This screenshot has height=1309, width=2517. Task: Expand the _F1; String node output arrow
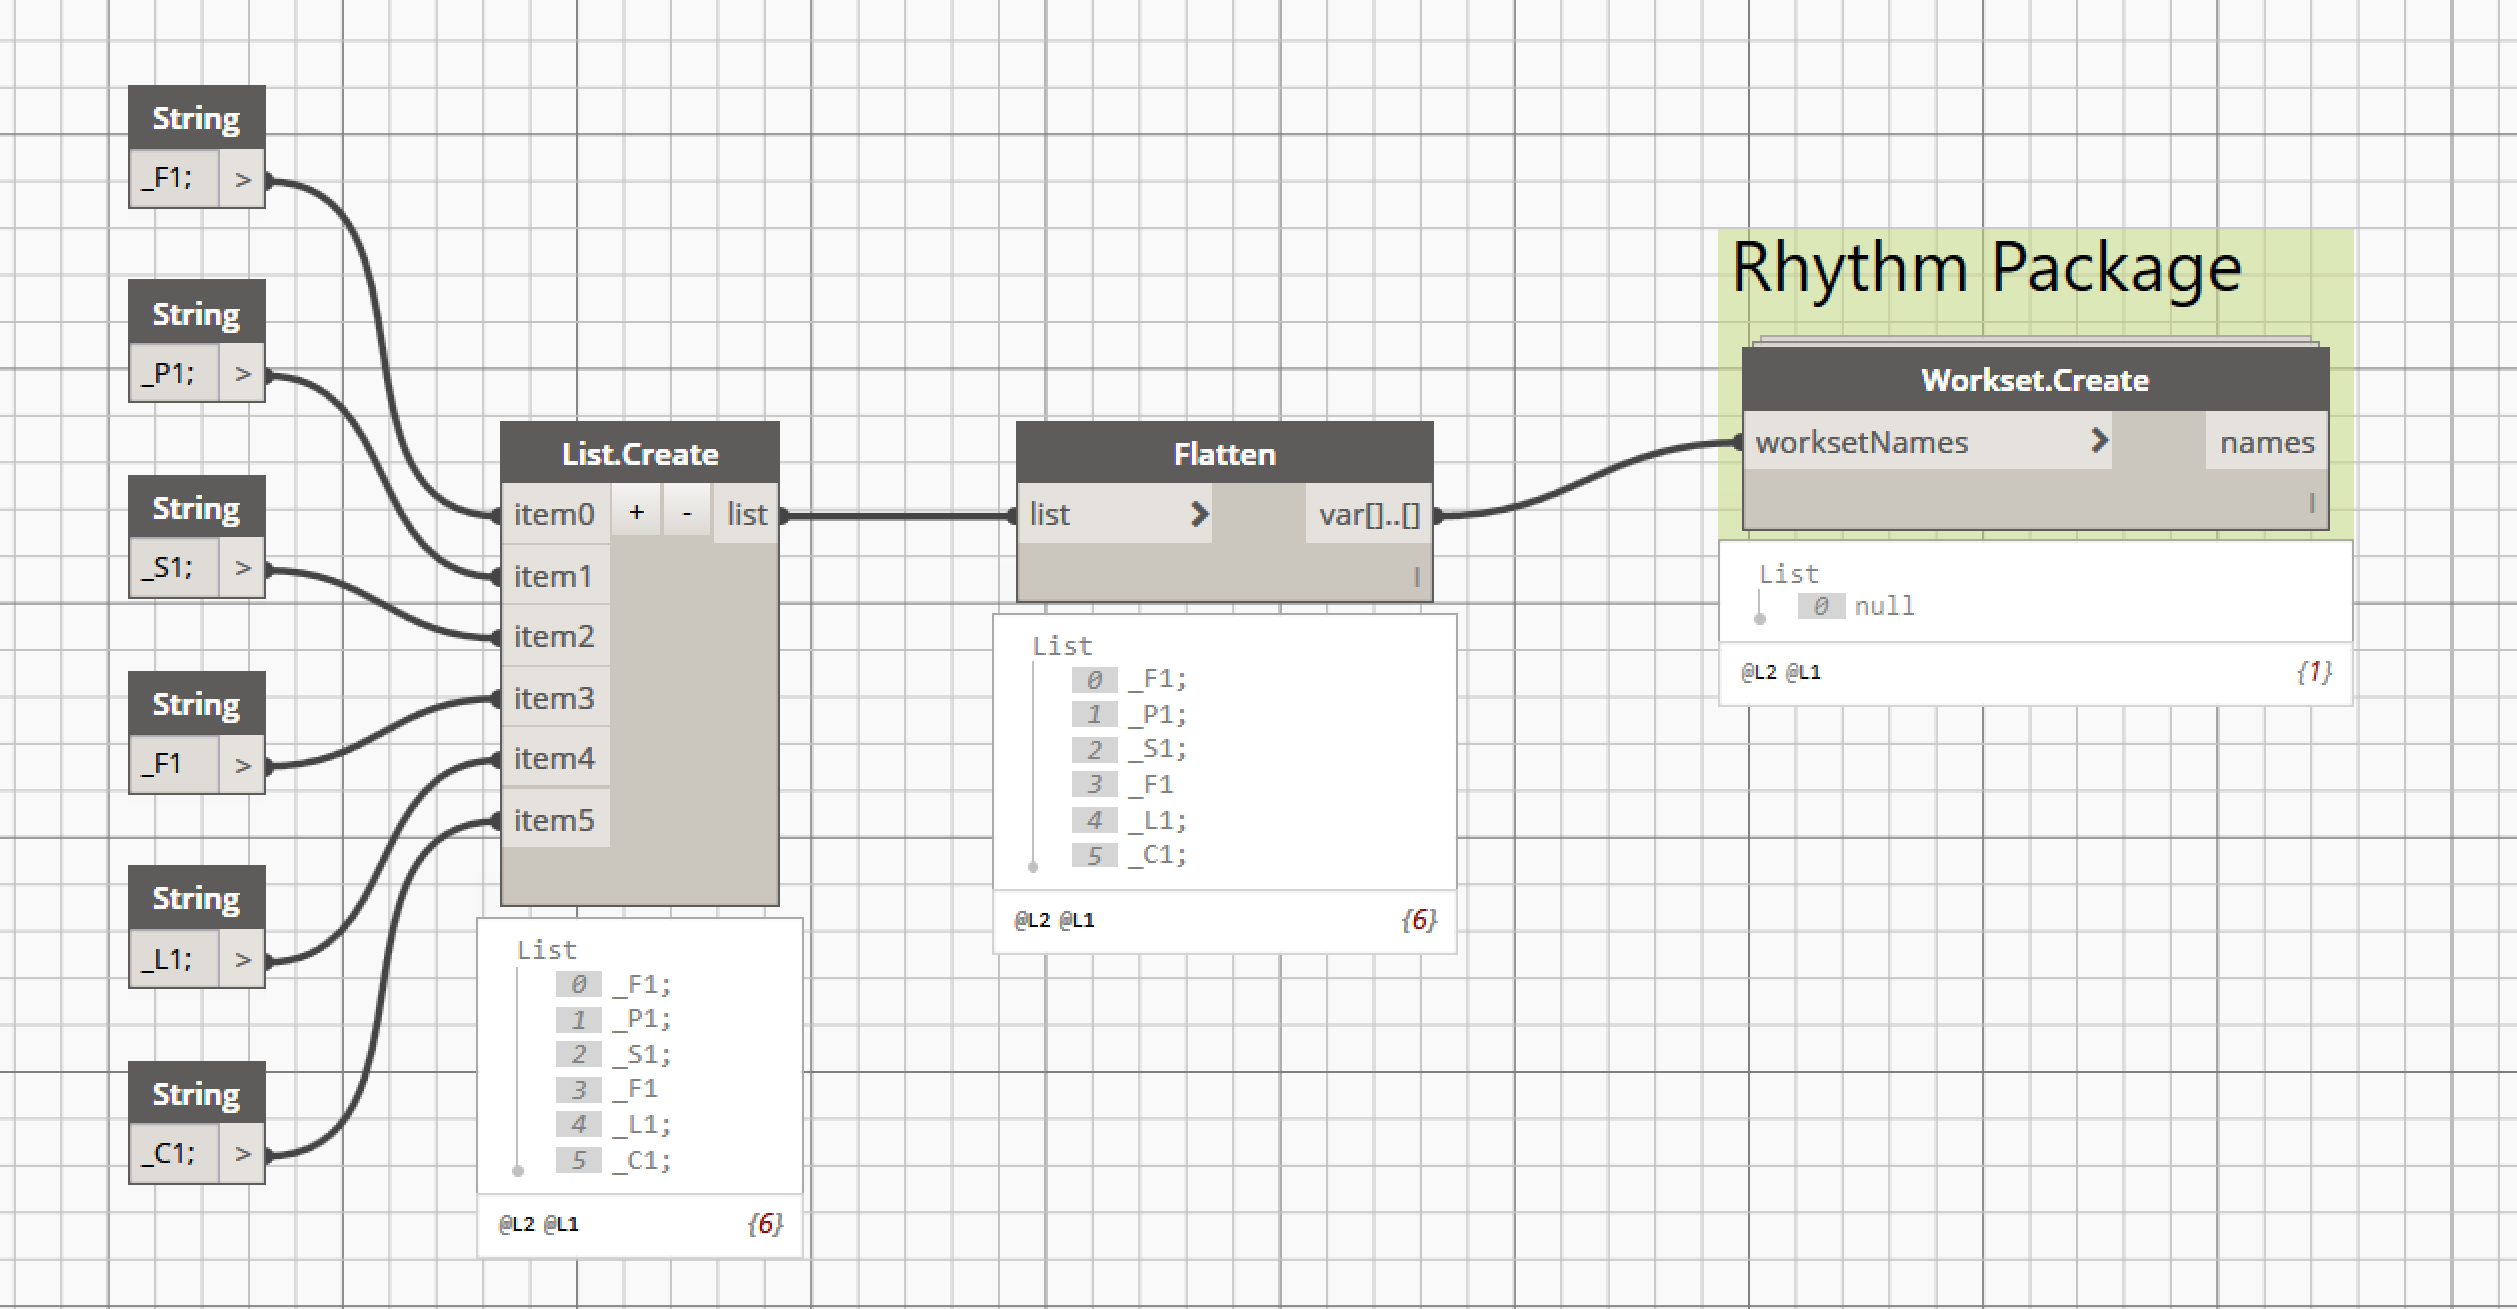pos(242,180)
